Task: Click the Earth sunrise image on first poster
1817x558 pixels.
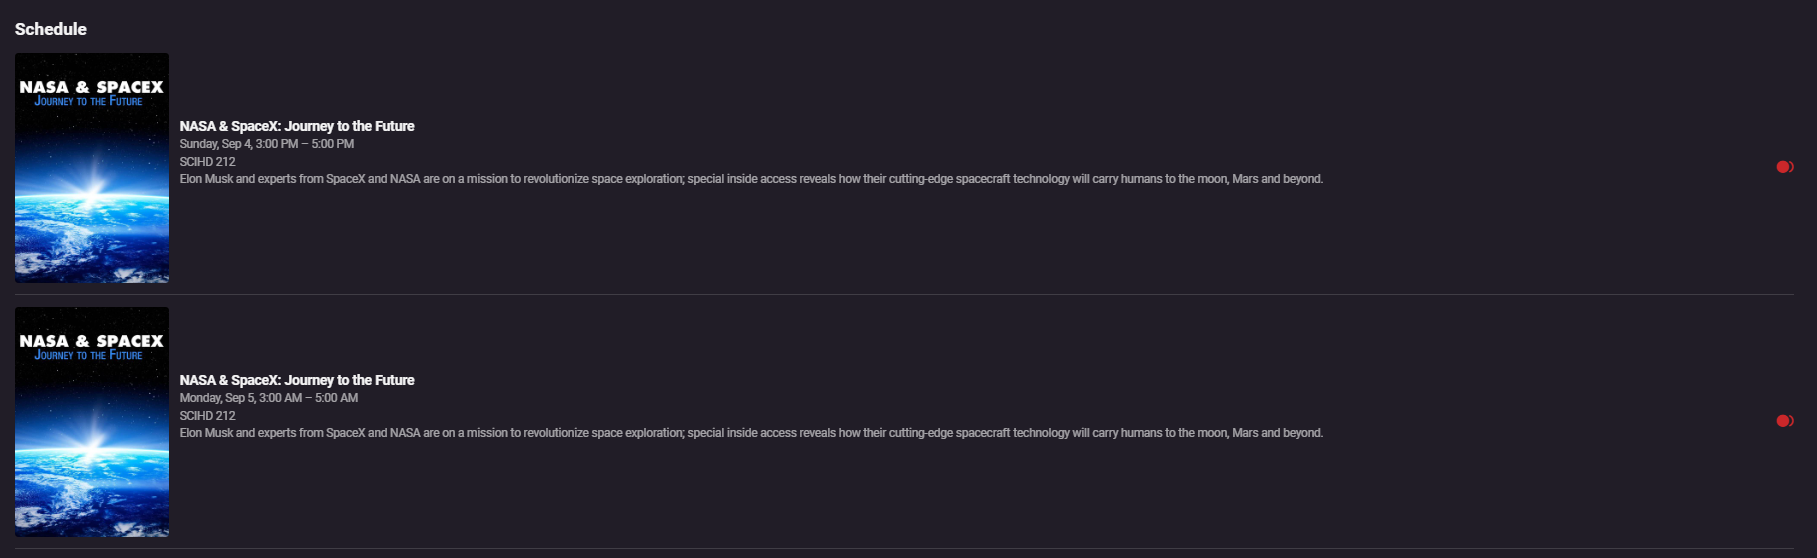Action: pos(92,210)
